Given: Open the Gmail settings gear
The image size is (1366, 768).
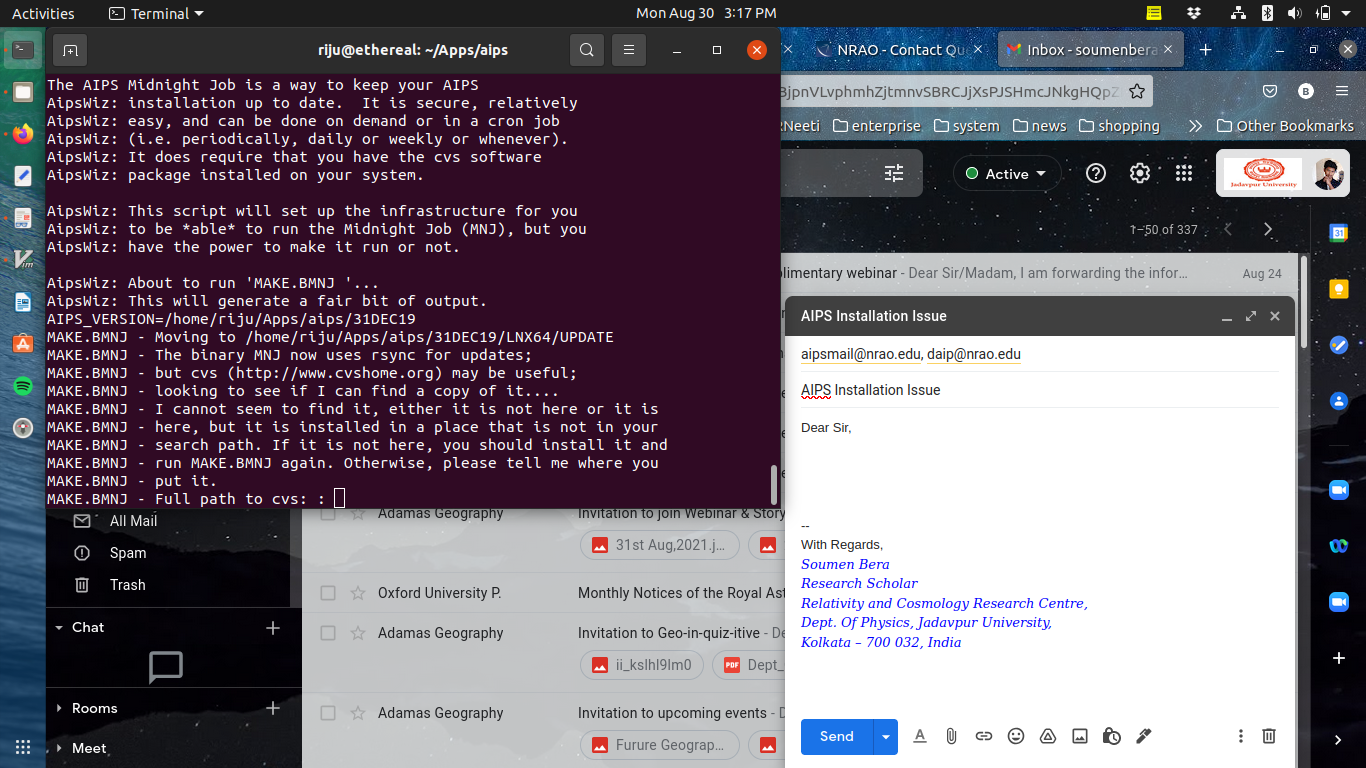Looking at the screenshot, I should pyautogui.click(x=1140, y=173).
